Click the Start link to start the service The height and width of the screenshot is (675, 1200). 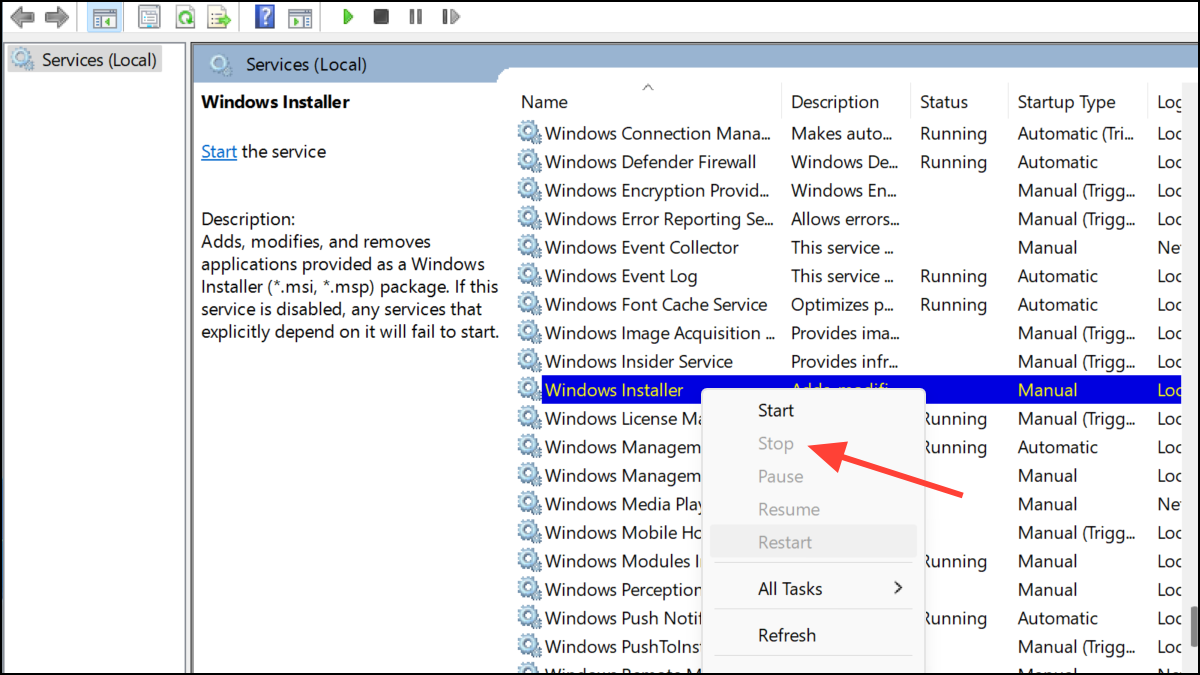[x=219, y=151]
